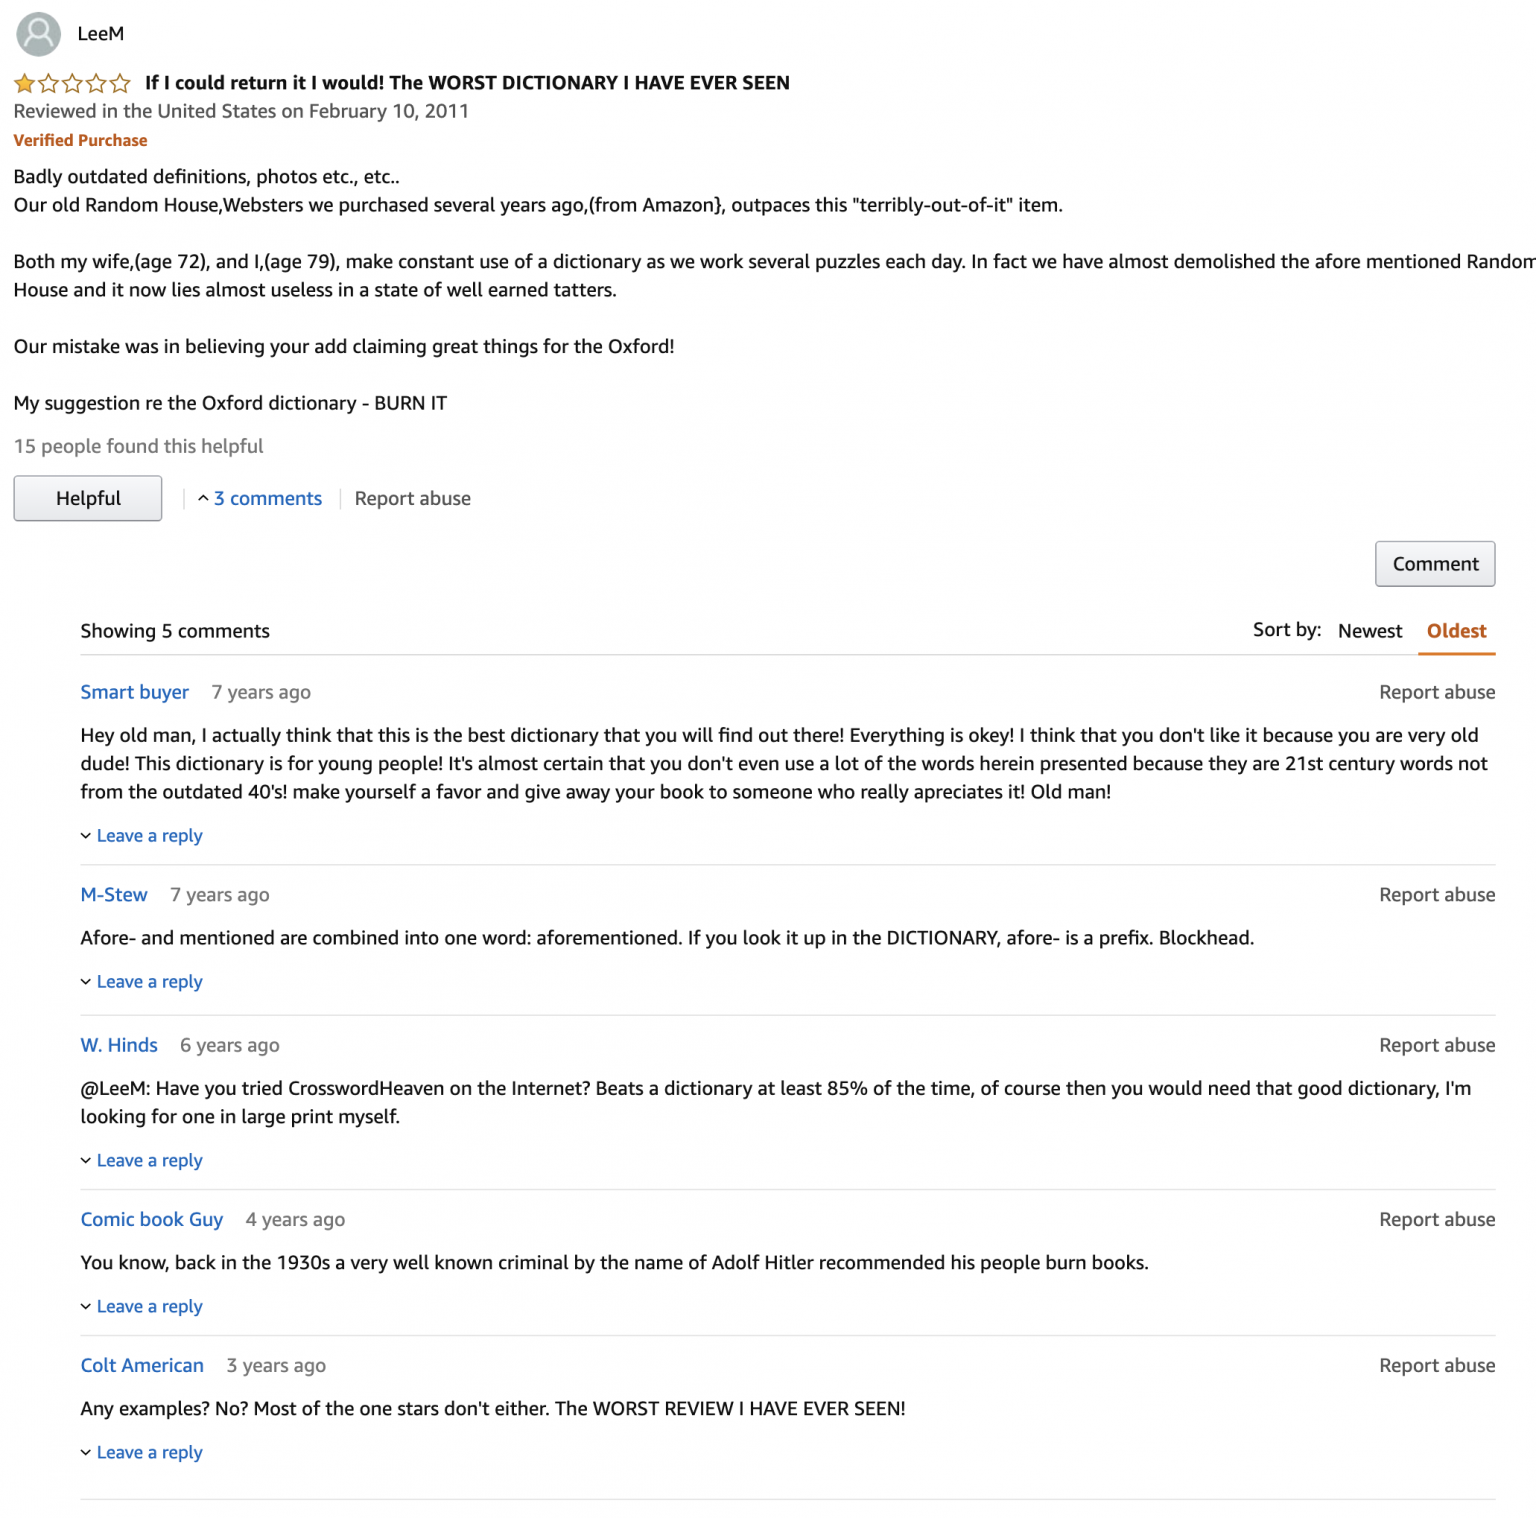
Task: Click the review title about worst dictionary
Action: click(468, 83)
